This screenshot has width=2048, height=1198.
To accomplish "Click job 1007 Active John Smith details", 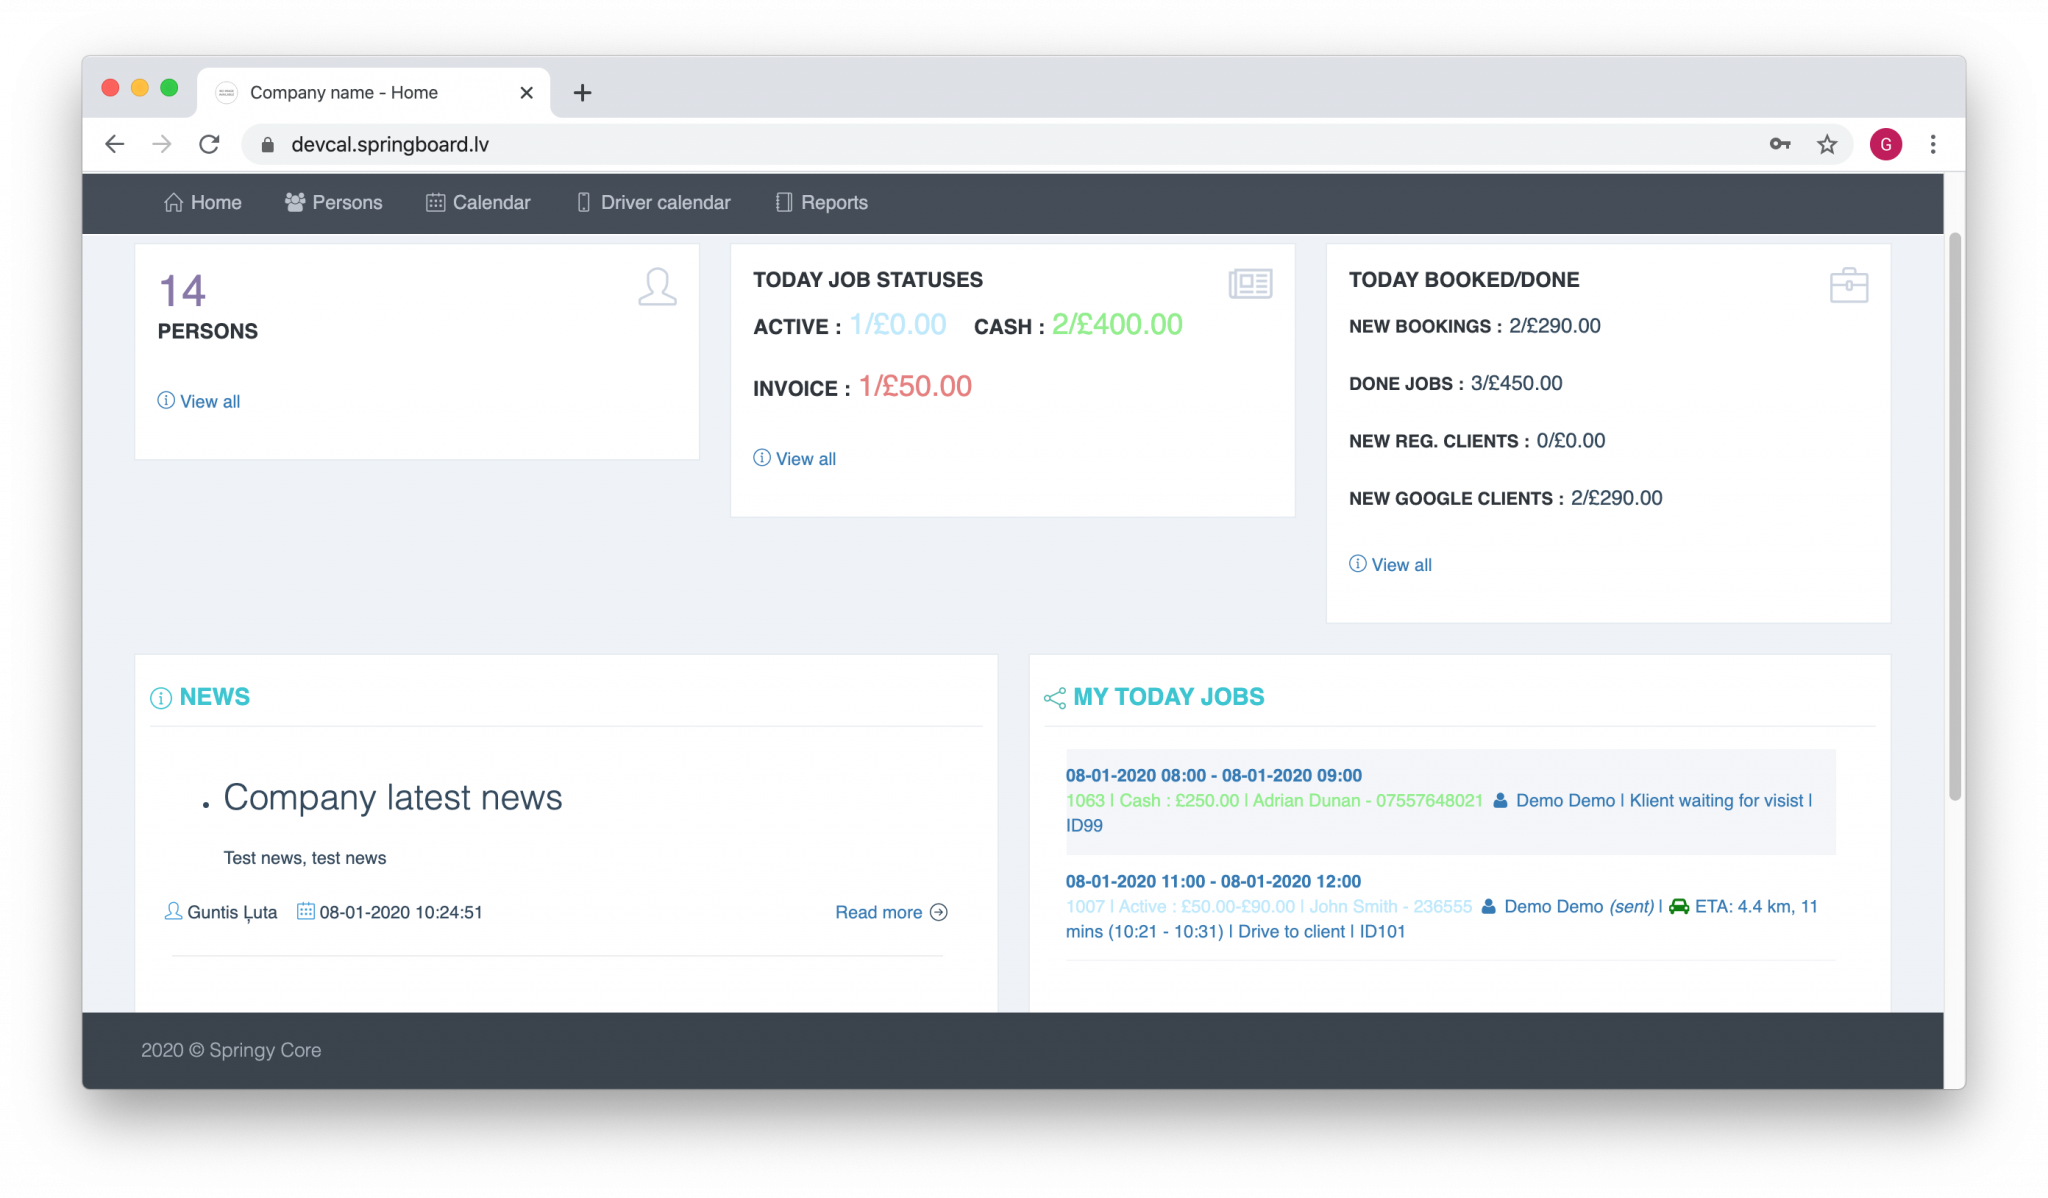I will coord(1268,906).
